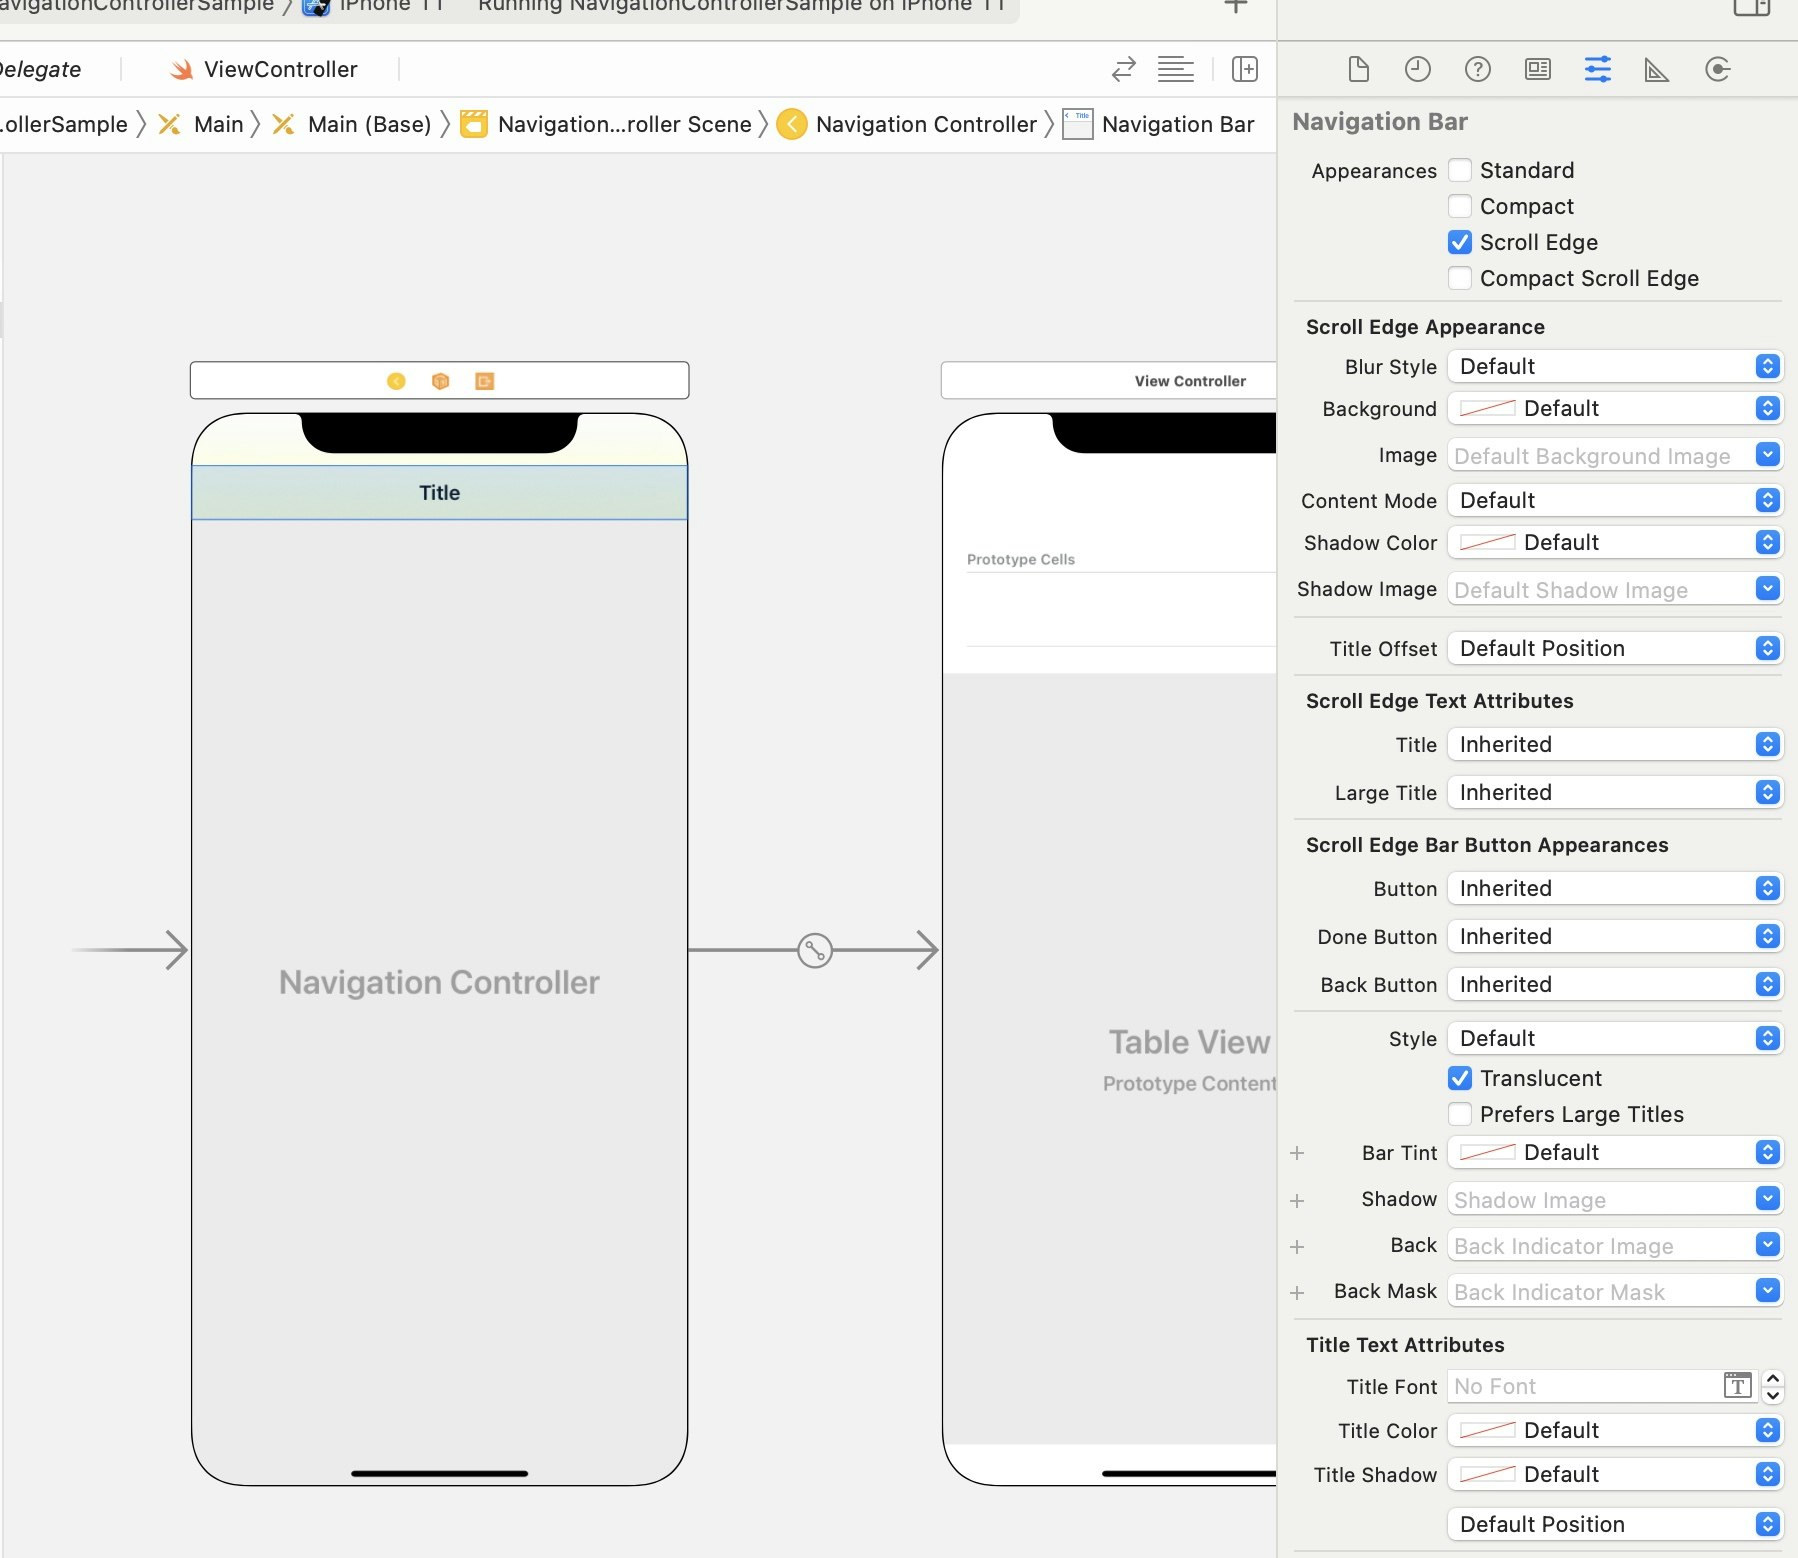The width and height of the screenshot is (1798, 1558).
Task: Select the Navigation Controller scene dock icon
Action: (x=397, y=381)
